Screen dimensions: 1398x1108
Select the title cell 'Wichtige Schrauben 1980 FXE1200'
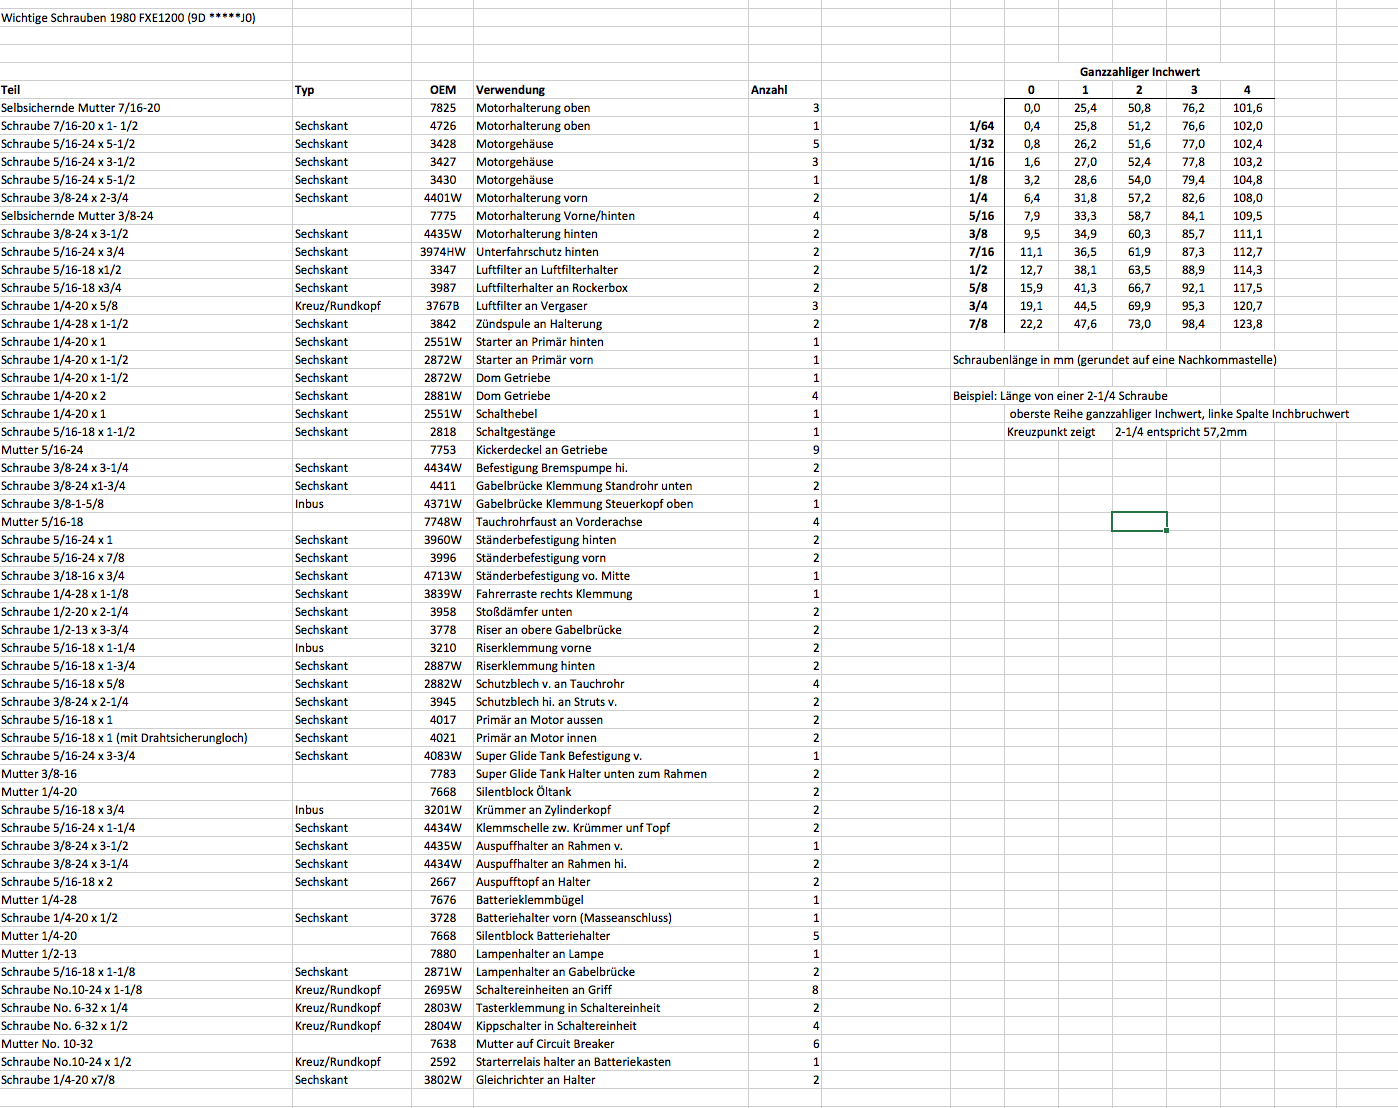(x=128, y=18)
